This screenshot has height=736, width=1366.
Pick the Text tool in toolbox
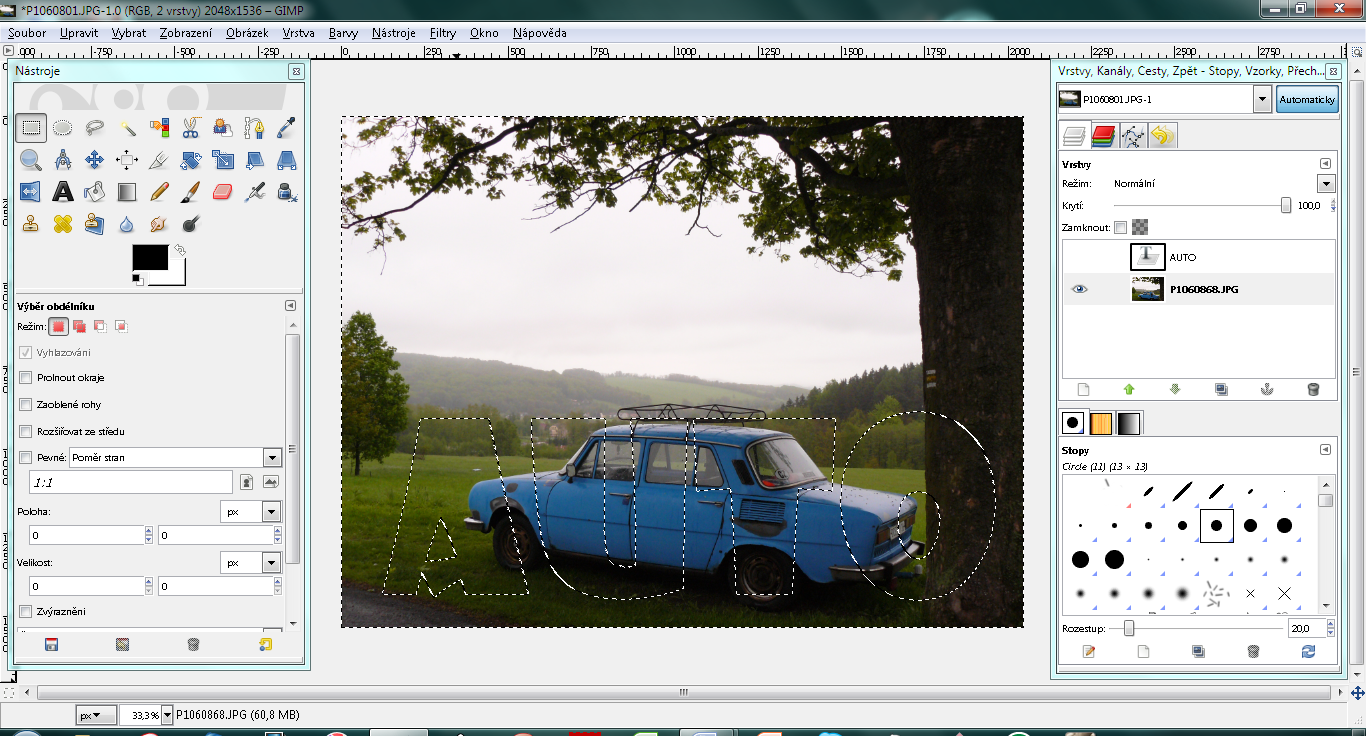[62, 191]
